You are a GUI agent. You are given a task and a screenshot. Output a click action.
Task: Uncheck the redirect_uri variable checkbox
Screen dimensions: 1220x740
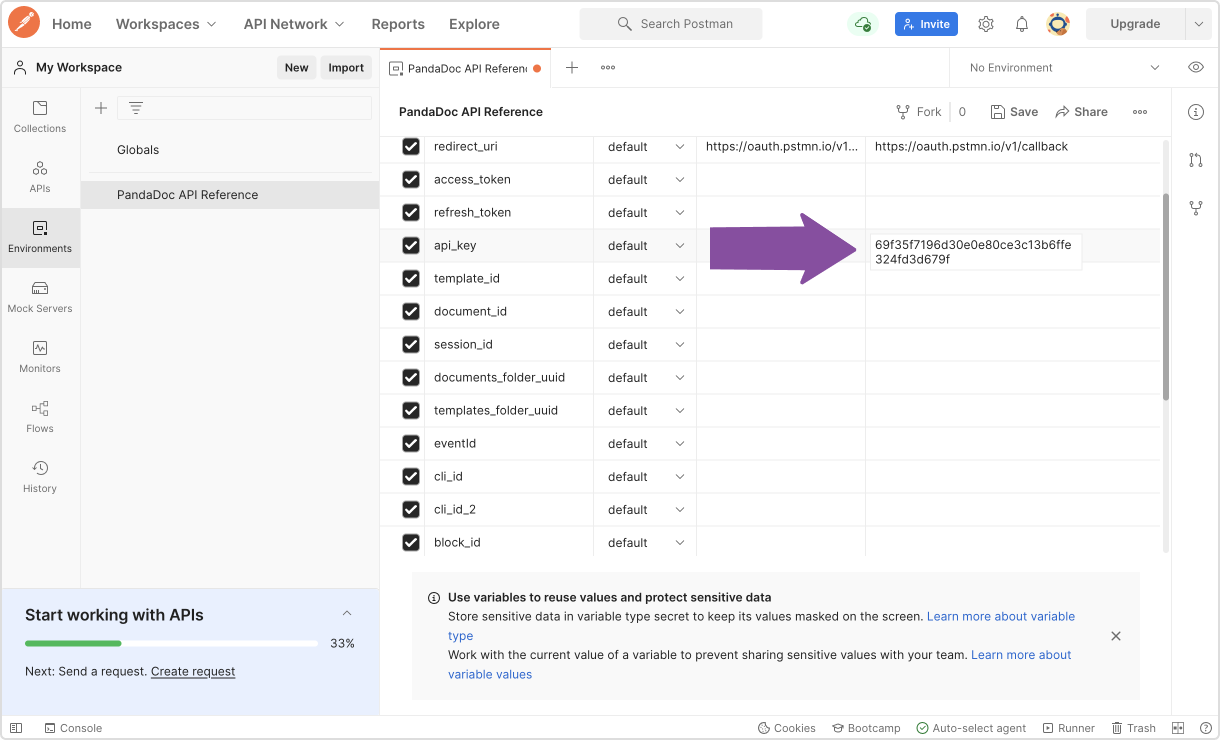click(410, 146)
